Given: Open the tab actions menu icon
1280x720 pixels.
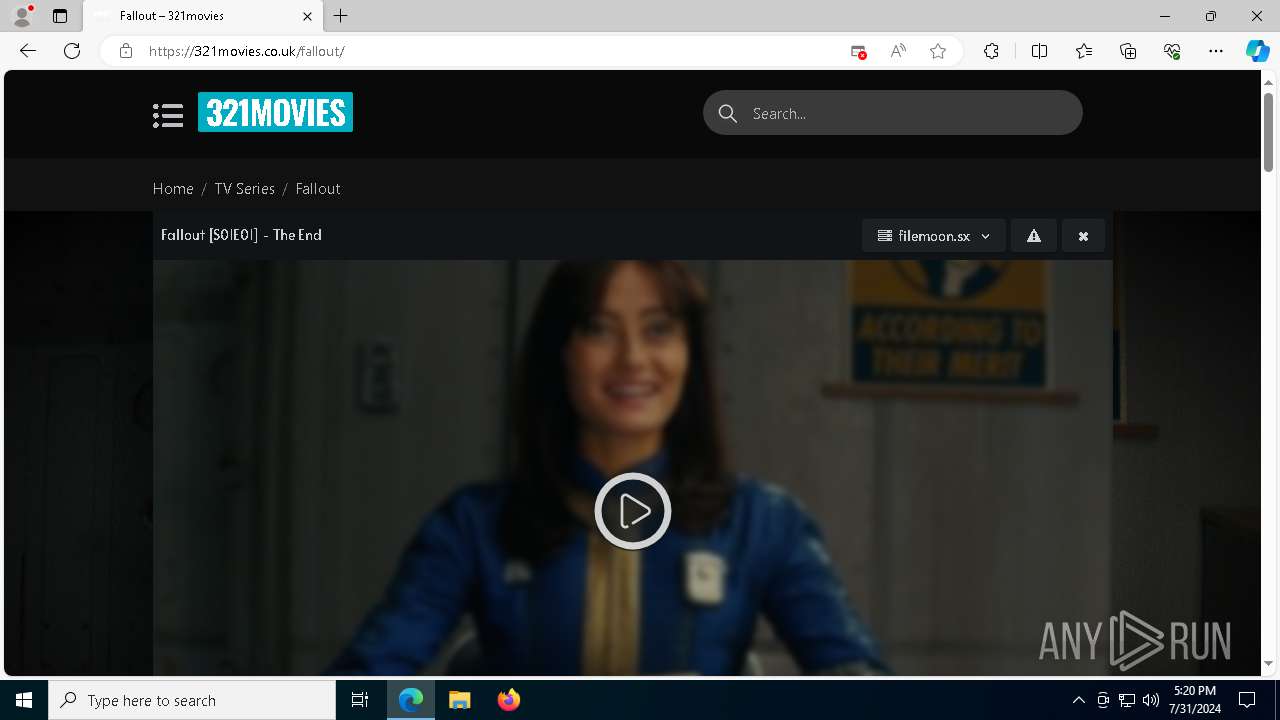Looking at the screenshot, I should point(60,16).
